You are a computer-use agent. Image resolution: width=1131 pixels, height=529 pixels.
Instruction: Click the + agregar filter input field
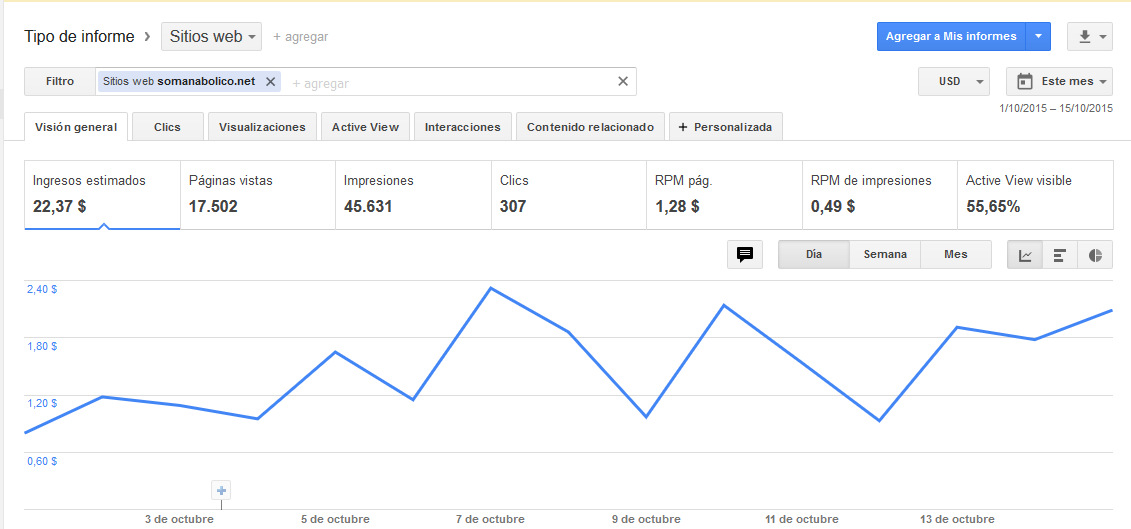[320, 83]
